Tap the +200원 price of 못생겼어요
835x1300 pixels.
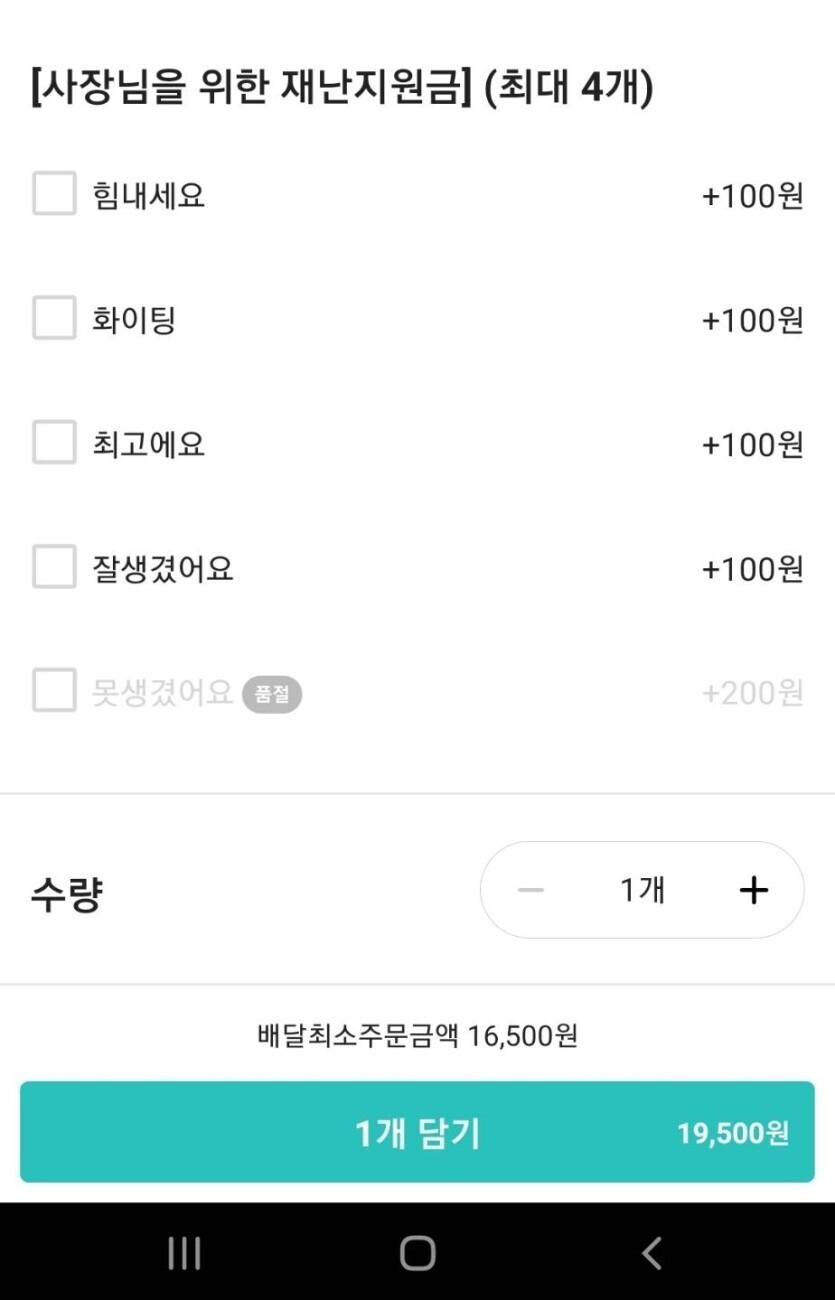click(x=752, y=693)
